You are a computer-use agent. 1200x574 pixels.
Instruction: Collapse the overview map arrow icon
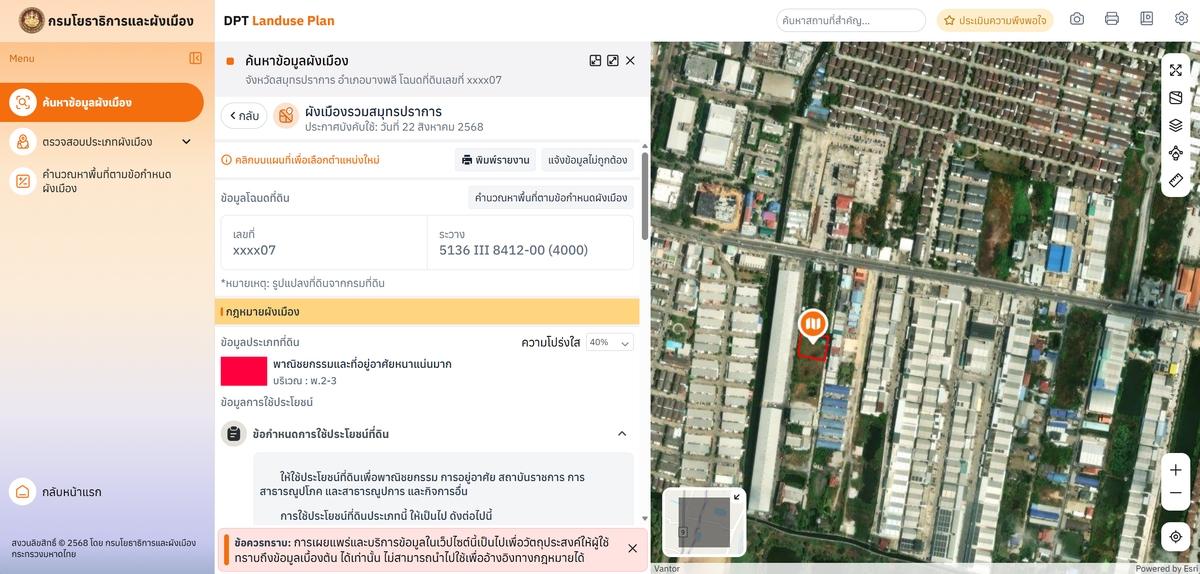tap(736, 496)
